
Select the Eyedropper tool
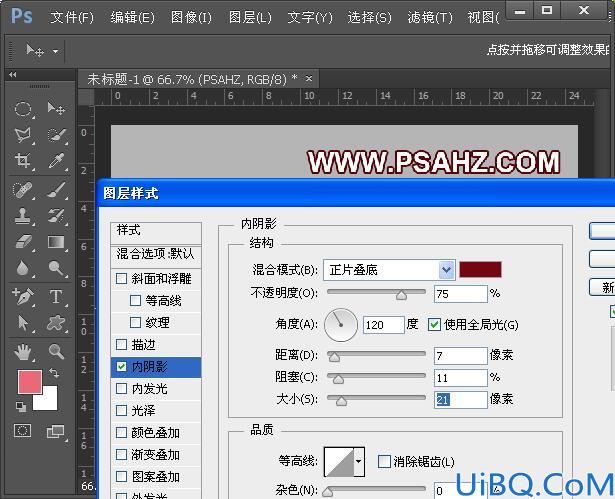56,160
